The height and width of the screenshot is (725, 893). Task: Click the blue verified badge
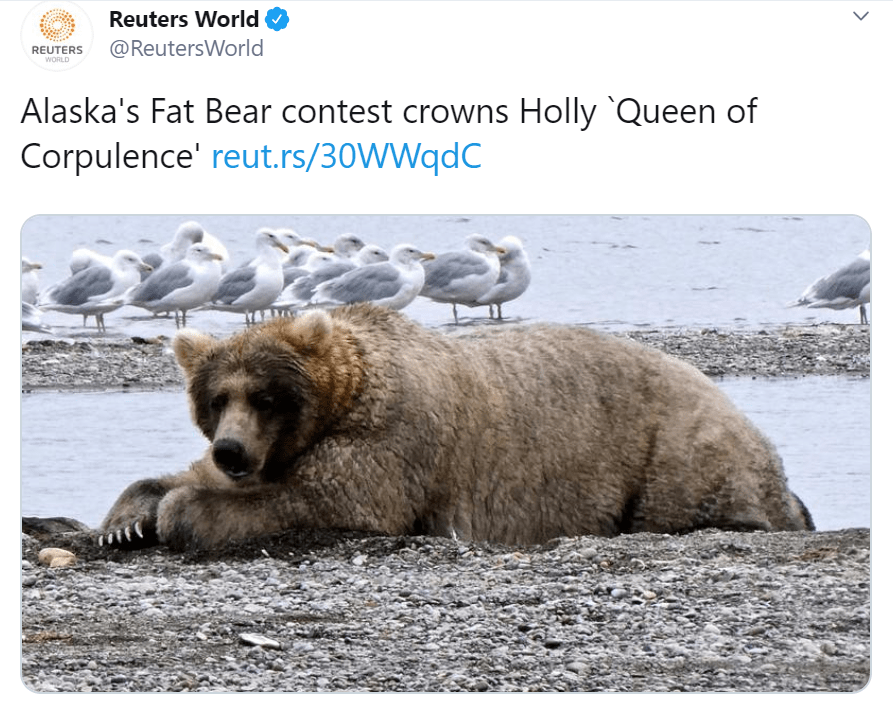[277, 20]
